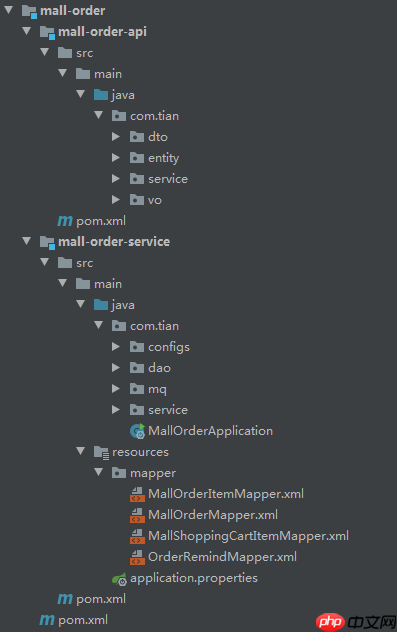The width and height of the screenshot is (397, 632).
Task: Select the blue java source folder icon under mall-order-service
Action: click(x=101, y=305)
